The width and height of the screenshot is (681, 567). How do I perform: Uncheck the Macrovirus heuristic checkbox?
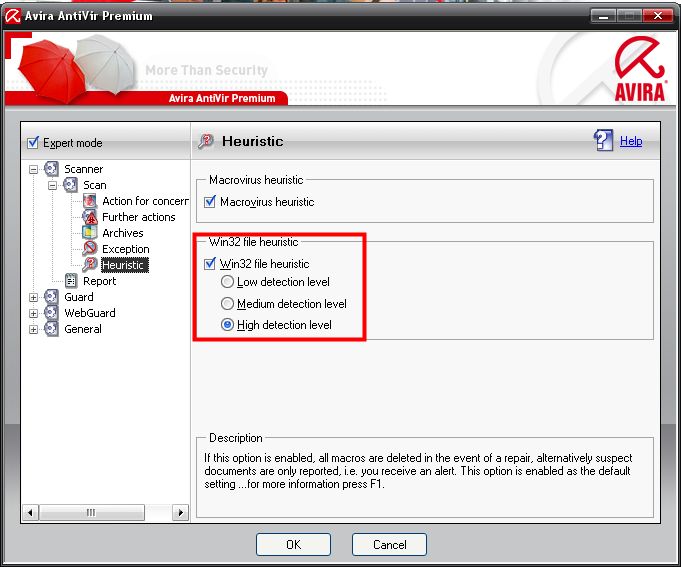click(x=210, y=202)
